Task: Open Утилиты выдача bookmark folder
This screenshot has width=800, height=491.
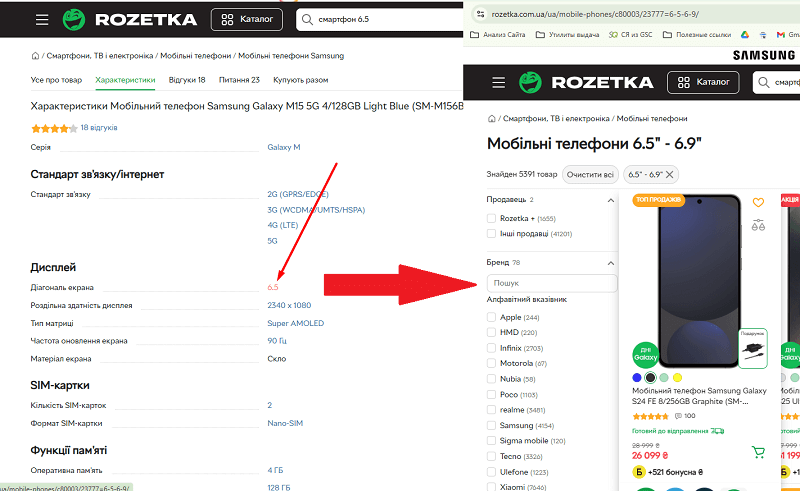Action: click(567, 35)
